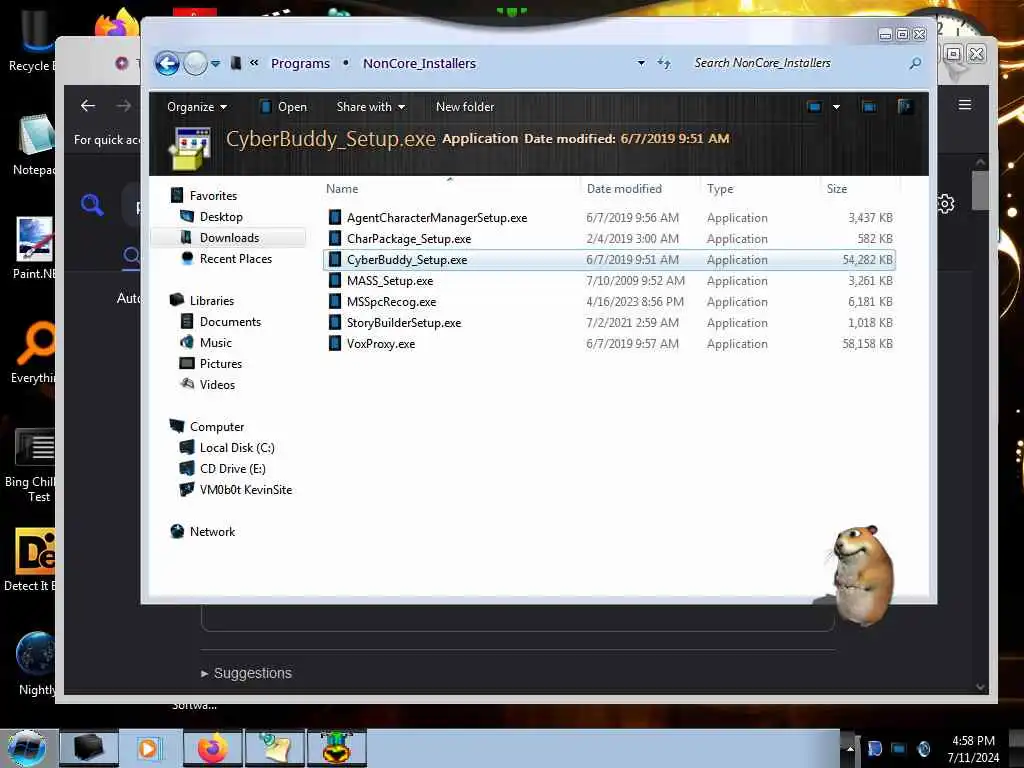Click the Explorer forward arrow button
The width and height of the screenshot is (1024, 768).
coord(195,63)
